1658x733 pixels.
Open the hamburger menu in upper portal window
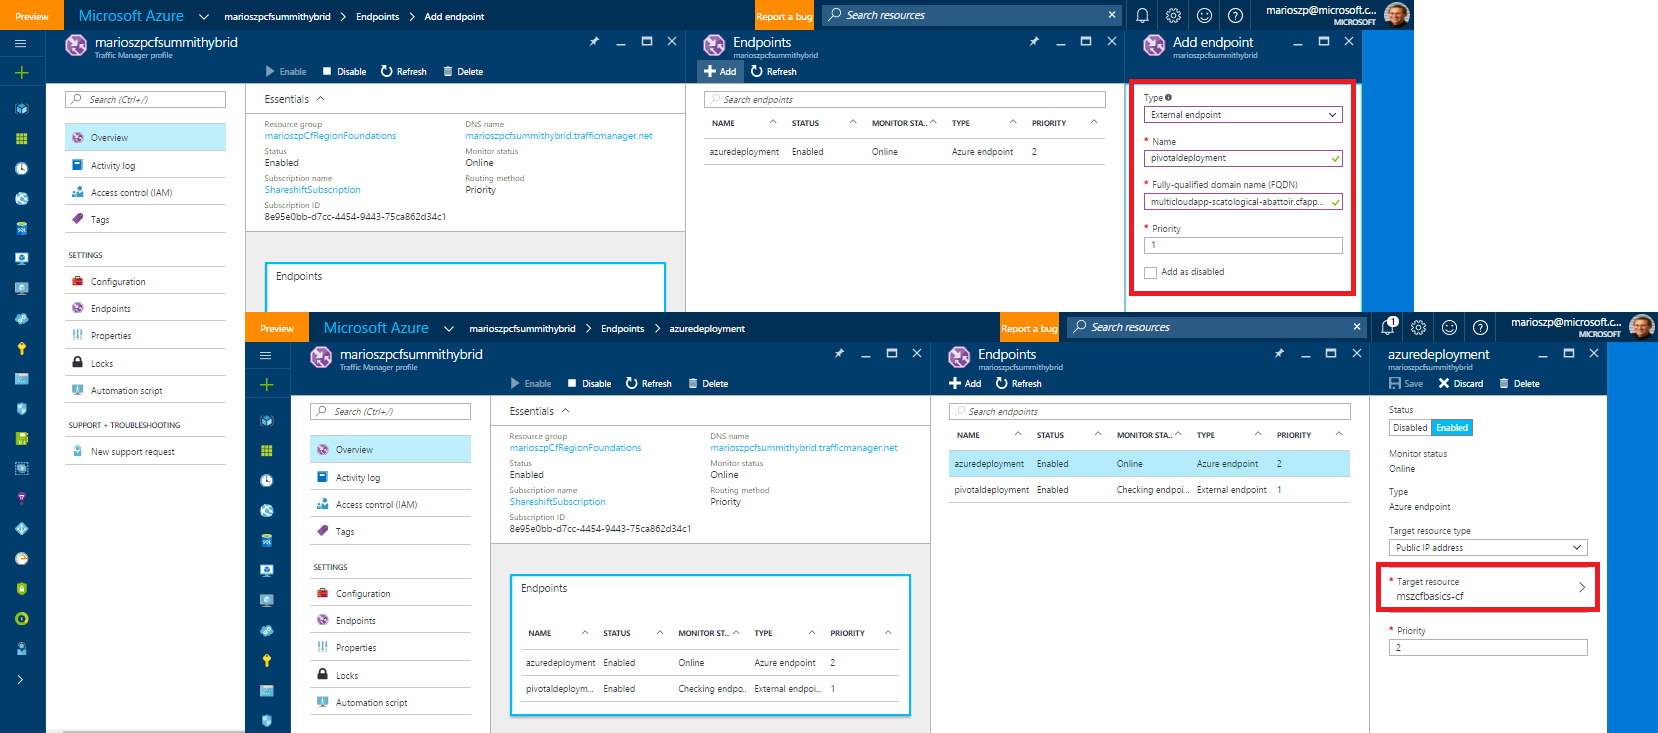[x=21, y=43]
